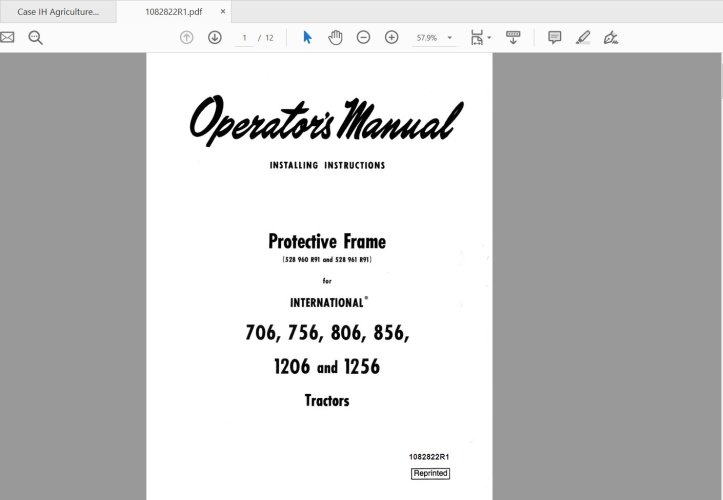Click the total pages 12 label
The width and height of the screenshot is (723, 500).
click(x=269, y=38)
